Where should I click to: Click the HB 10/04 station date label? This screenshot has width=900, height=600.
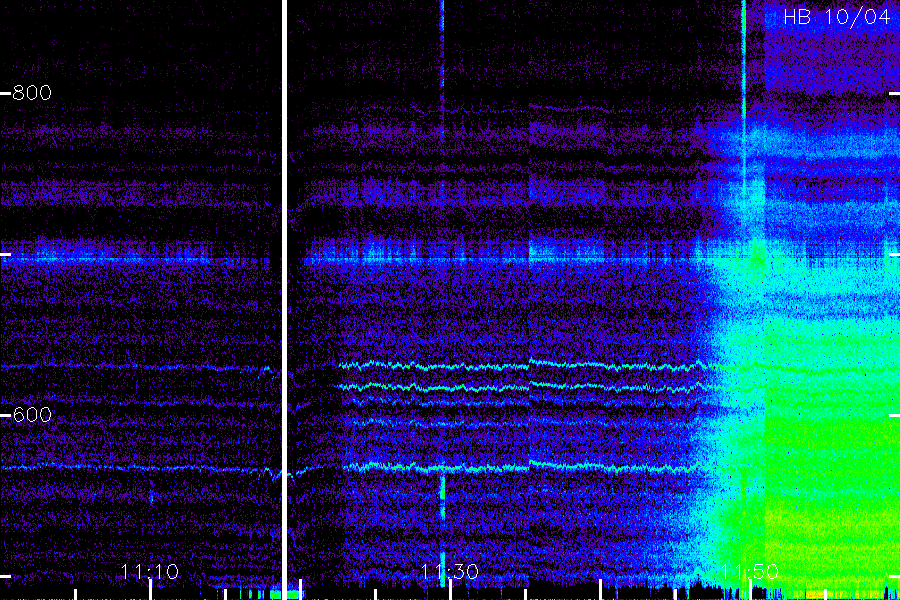(837, 17)
